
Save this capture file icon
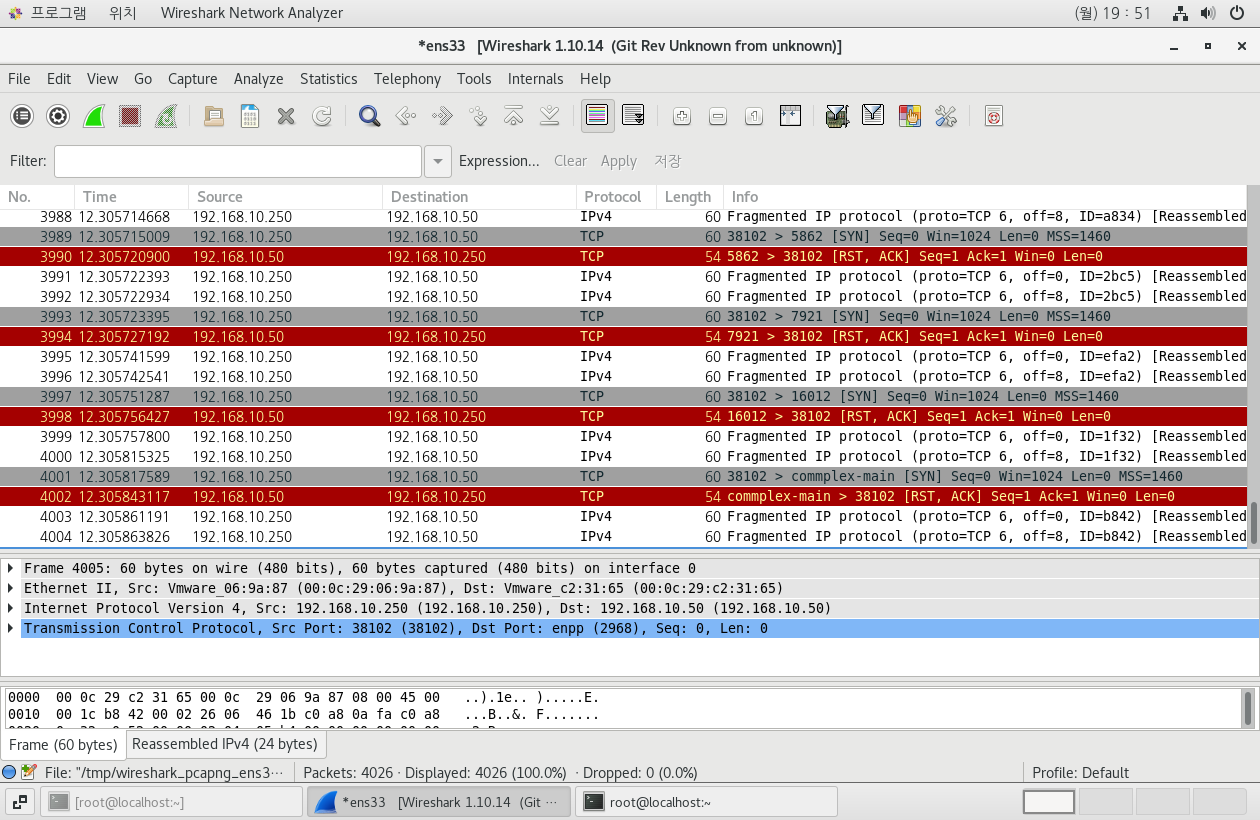tap(249, 116)
